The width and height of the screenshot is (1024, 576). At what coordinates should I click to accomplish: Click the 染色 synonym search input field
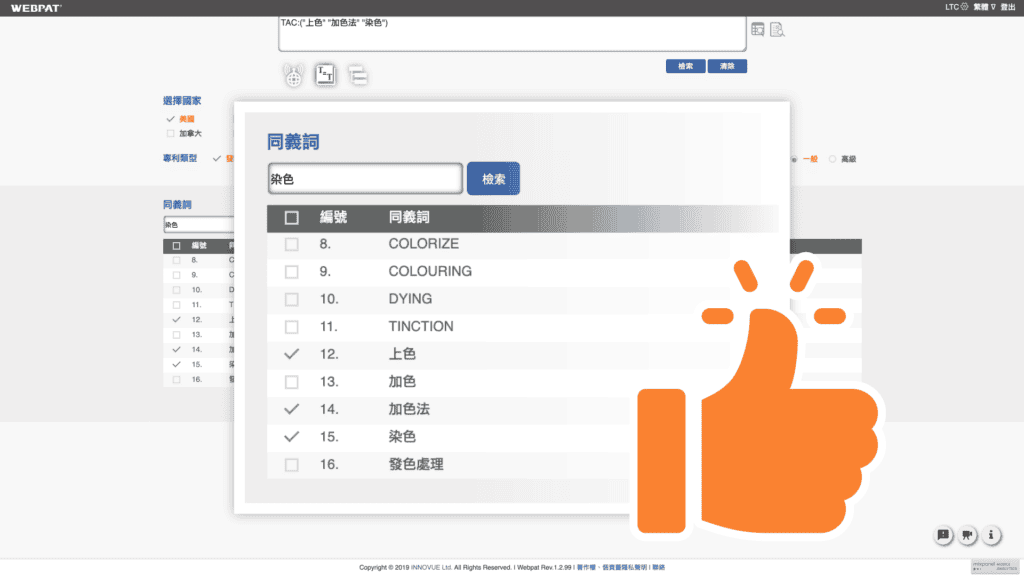(365, 178)
